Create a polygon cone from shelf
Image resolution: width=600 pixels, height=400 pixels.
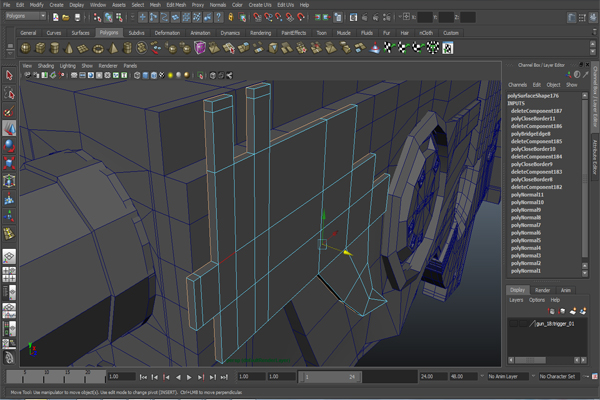69,48
